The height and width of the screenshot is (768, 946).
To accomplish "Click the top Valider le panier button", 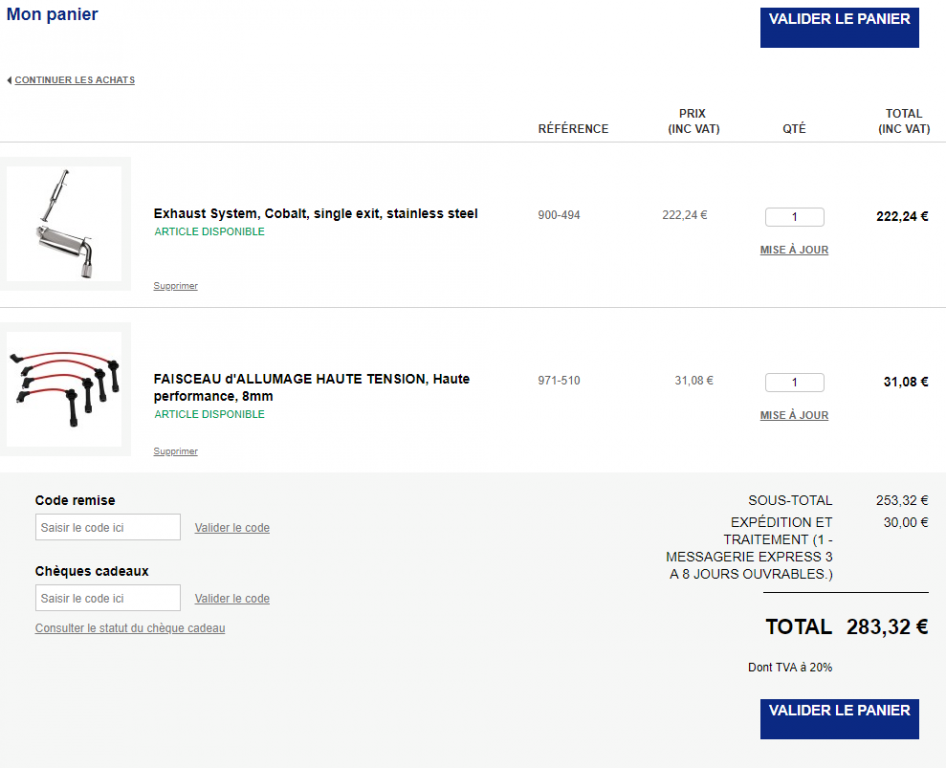I will (x=839, y=28).
